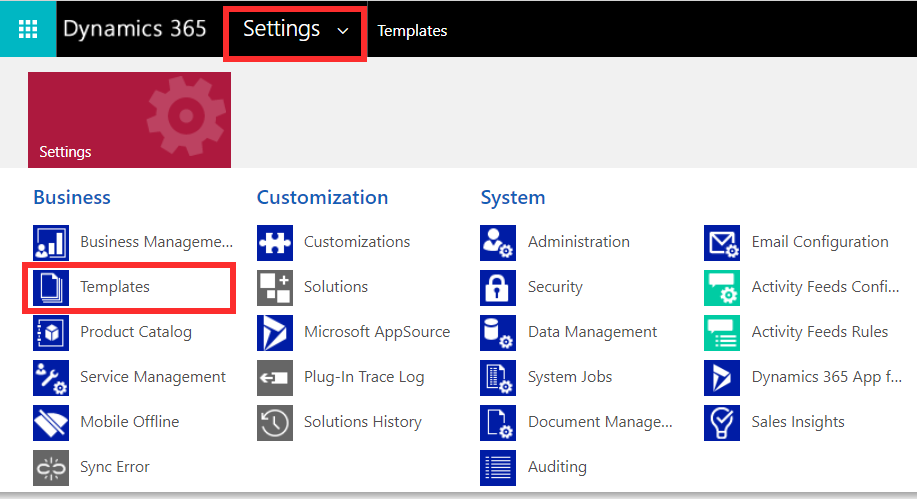Open Data Management link text
Viewport: 917px width, 501px height.
(592, 331)
